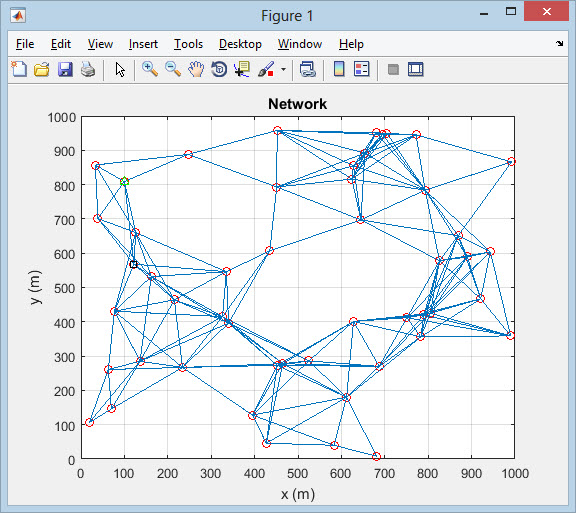Open the Insert menu
Image resolution: width=576 pixels, height=513 pixels.
pos(143,44)
